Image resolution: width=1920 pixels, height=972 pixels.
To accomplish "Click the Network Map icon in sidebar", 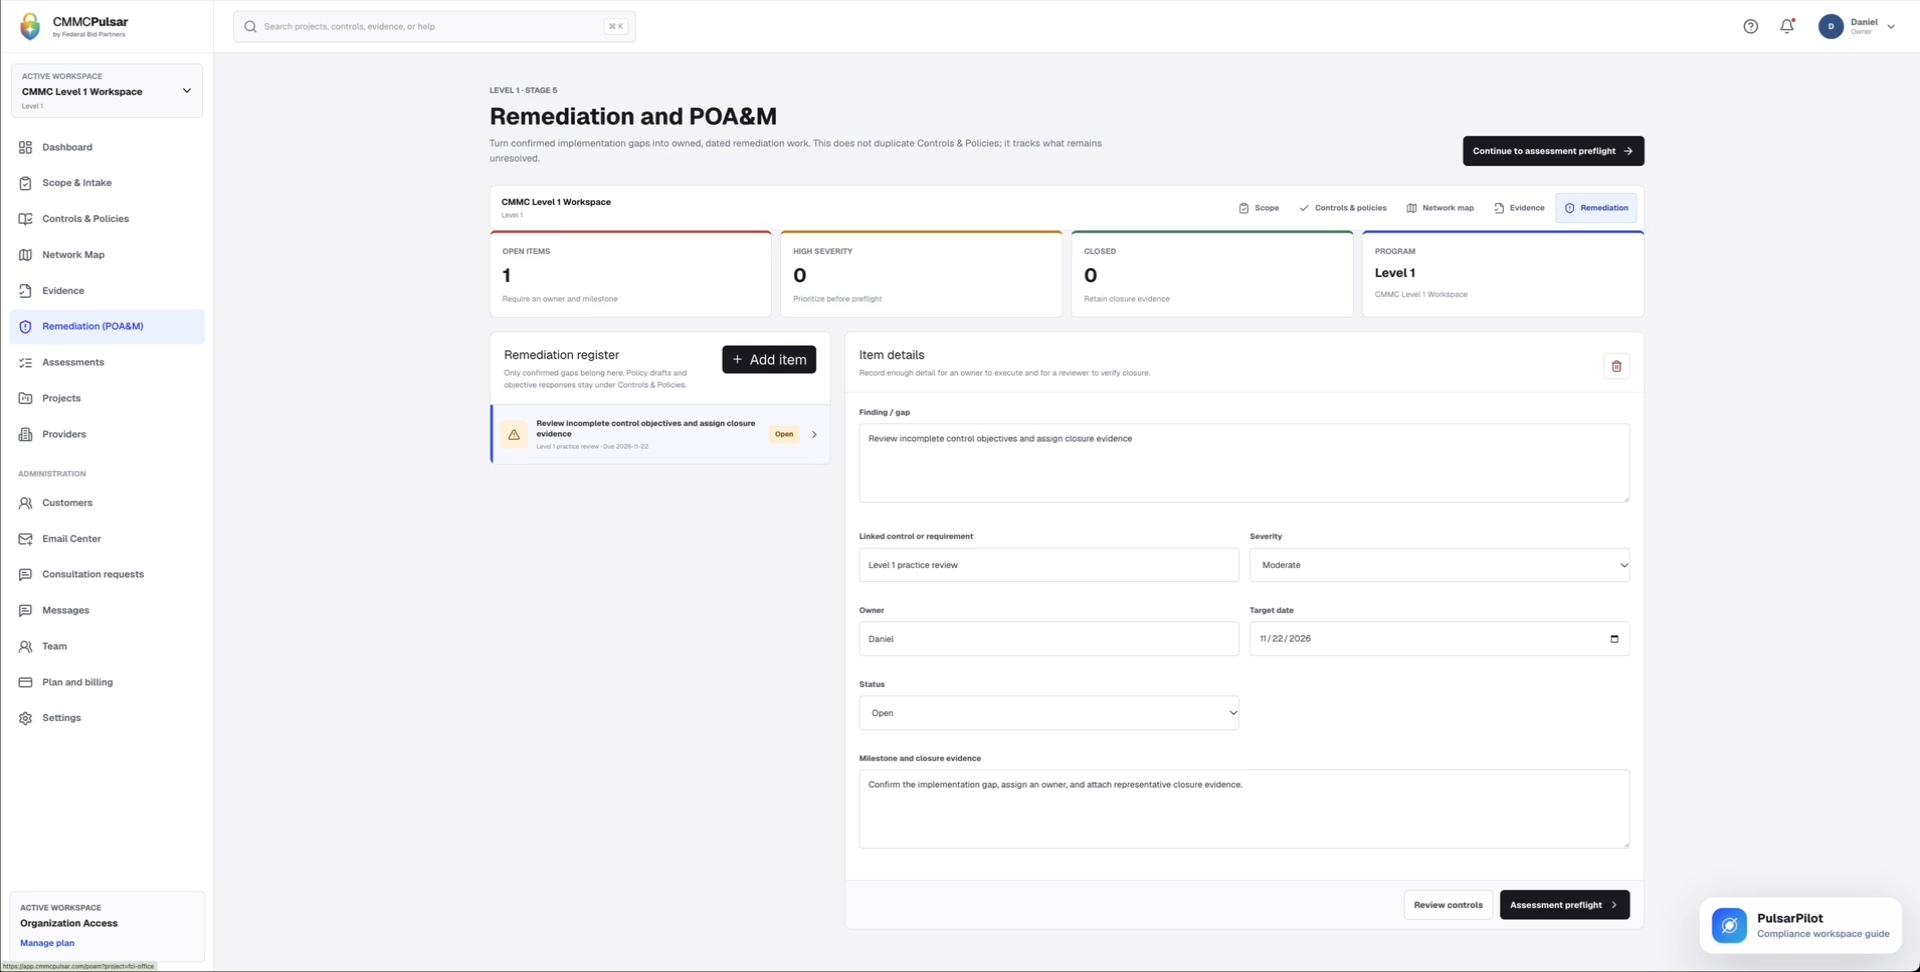I will coord(25,255).
